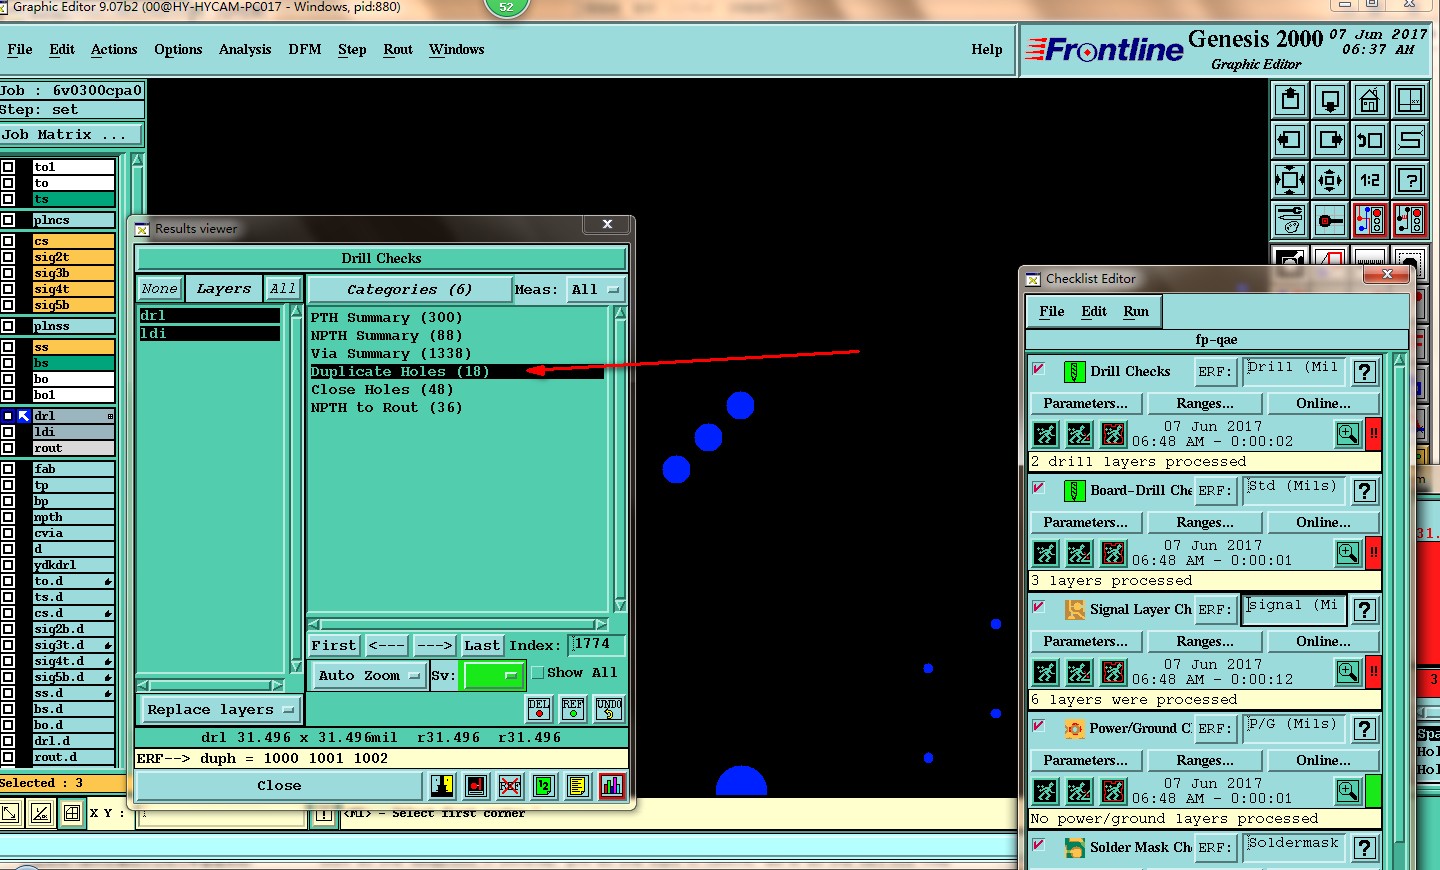Click the red status indicator for Drill Checks
The width and height of the screenshot is (1440, 870).
[x=1374, y=434]
